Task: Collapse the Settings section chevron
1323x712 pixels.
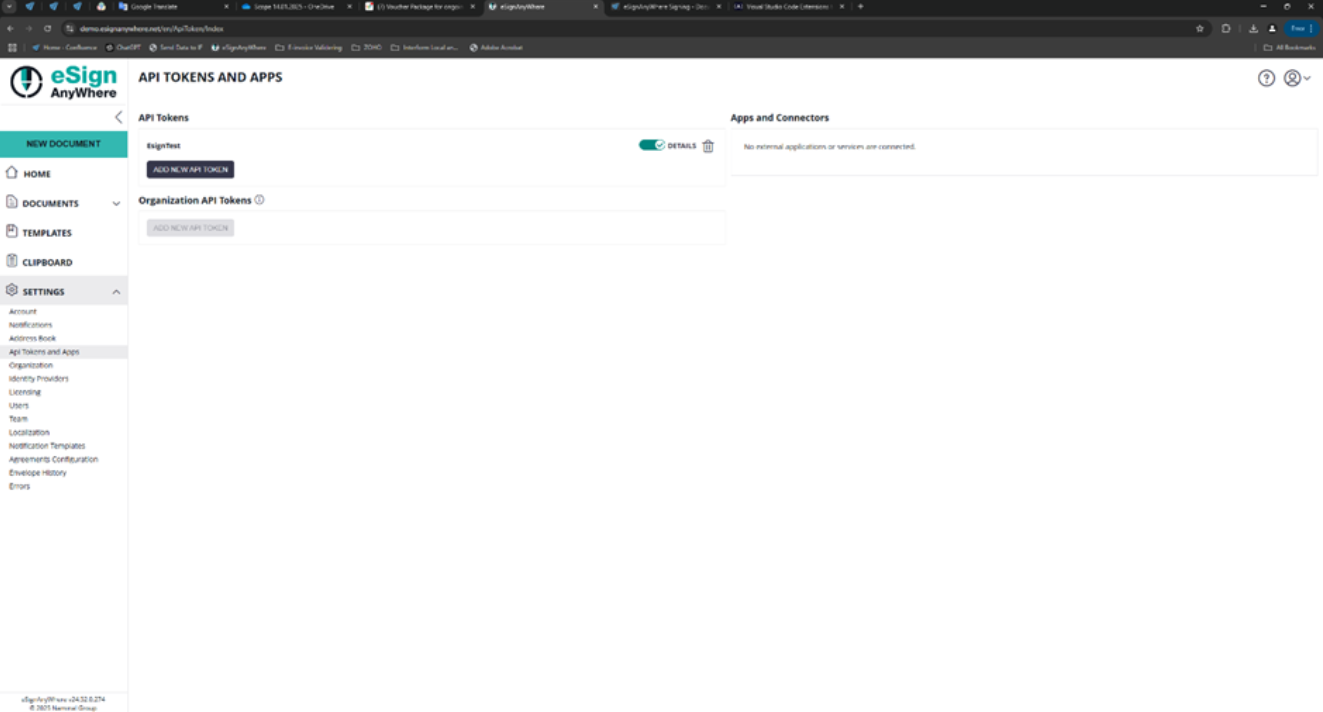Action: coord(116,292)
